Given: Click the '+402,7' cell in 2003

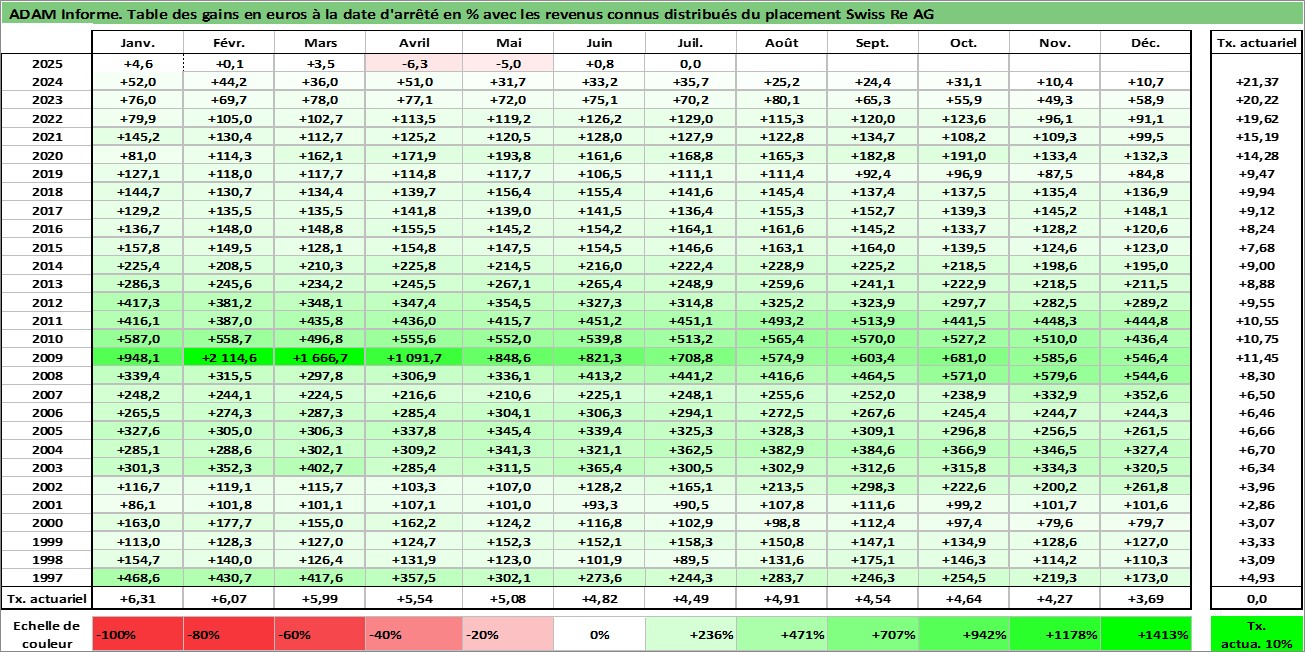Looking at the screenshot, I should 320,467.
